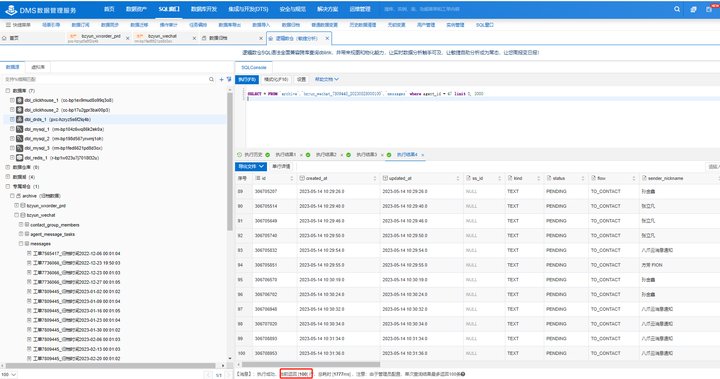Expand the dbl_drds_1 tree node
Screen dimensions: 720x379
(12, 119)
